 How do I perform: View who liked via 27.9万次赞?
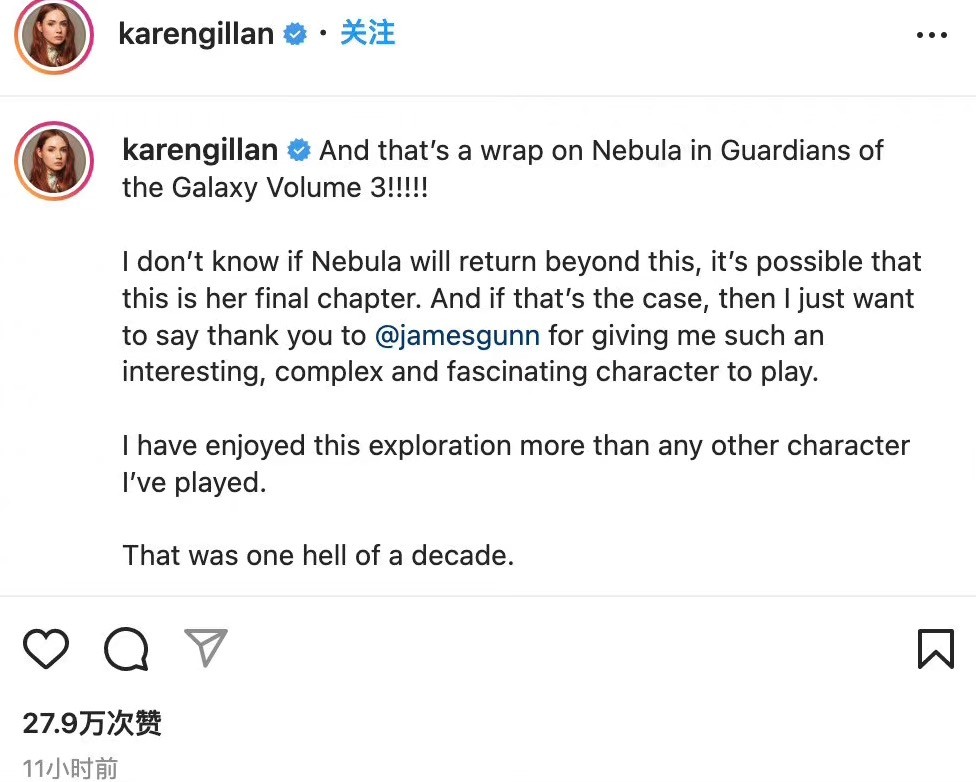92,723
